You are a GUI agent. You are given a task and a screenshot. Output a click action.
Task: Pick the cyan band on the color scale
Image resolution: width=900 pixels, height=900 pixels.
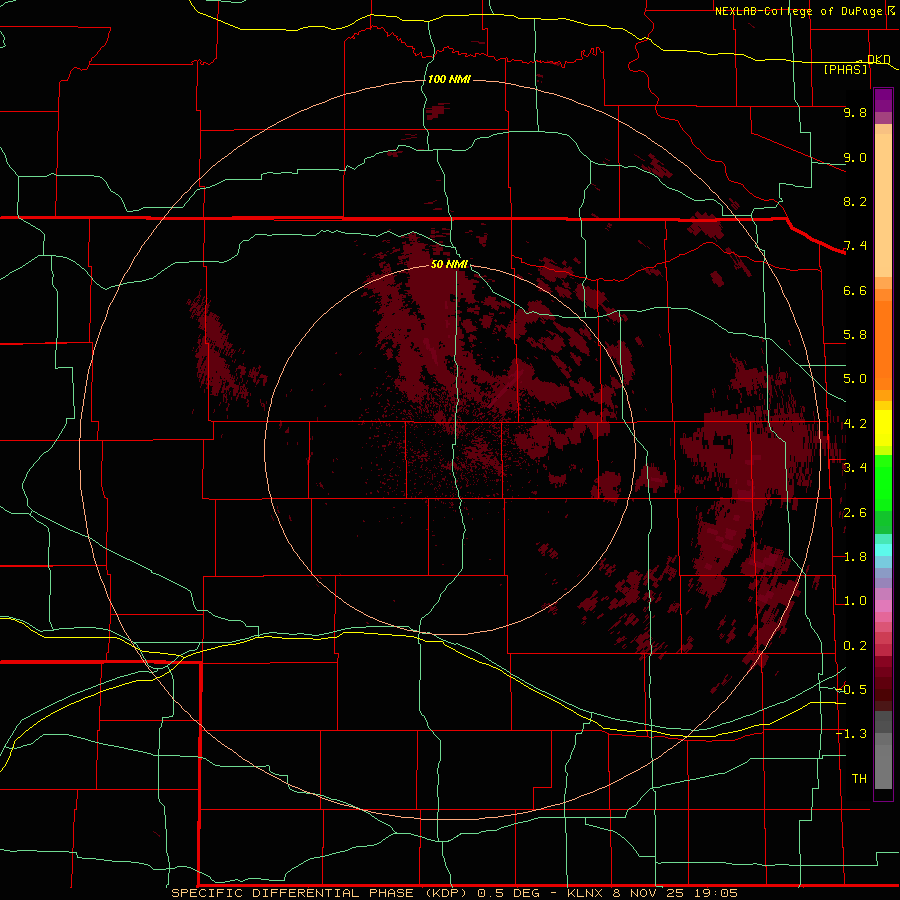pyautogui.click(x=883, y=550)
